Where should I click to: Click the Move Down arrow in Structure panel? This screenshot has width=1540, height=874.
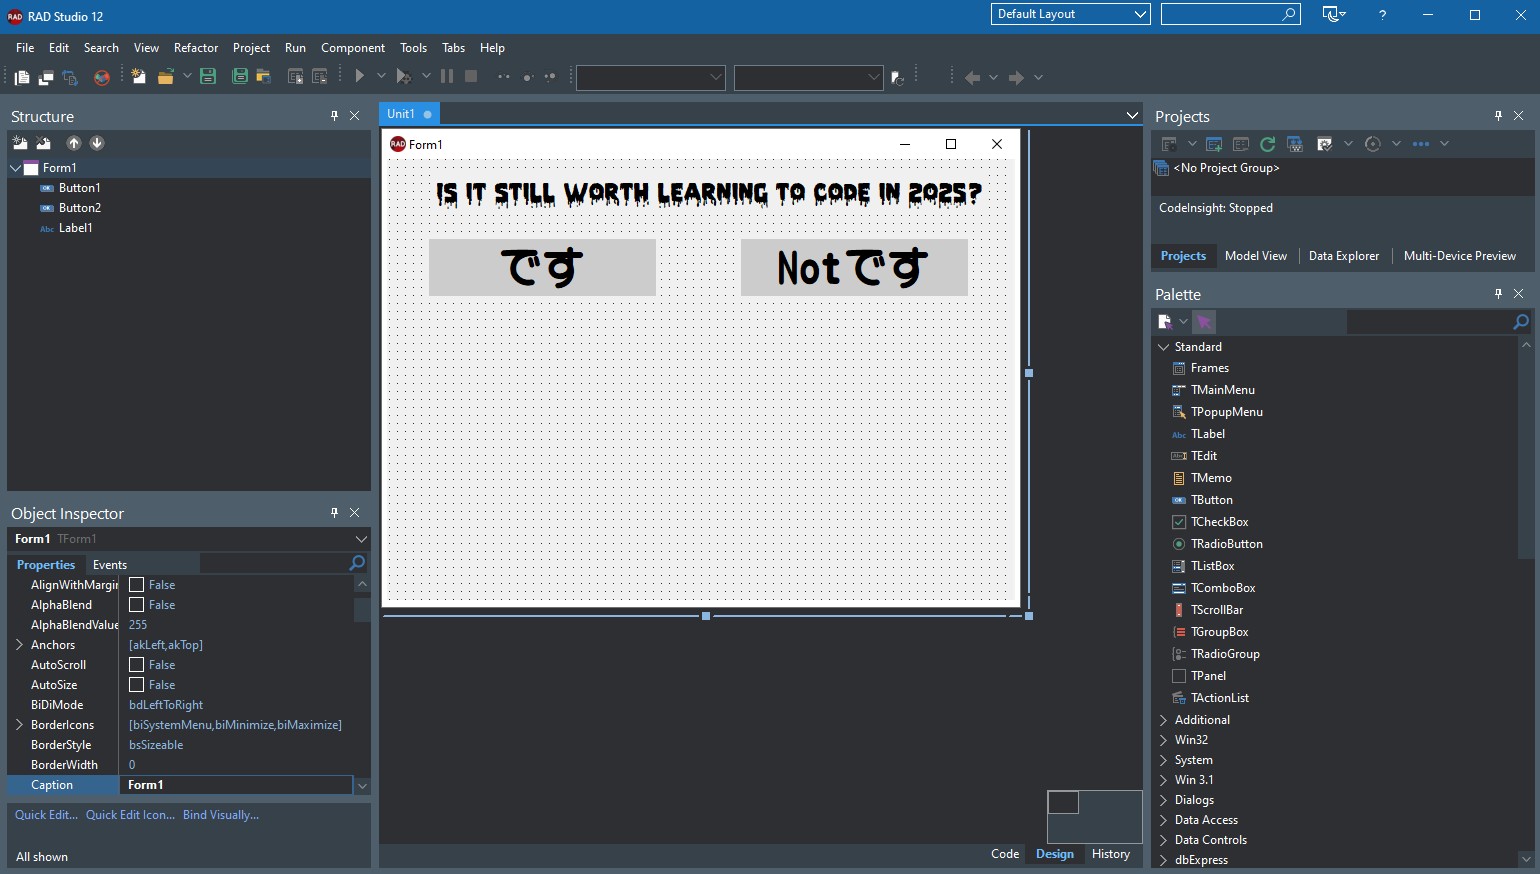pos(97,143)
